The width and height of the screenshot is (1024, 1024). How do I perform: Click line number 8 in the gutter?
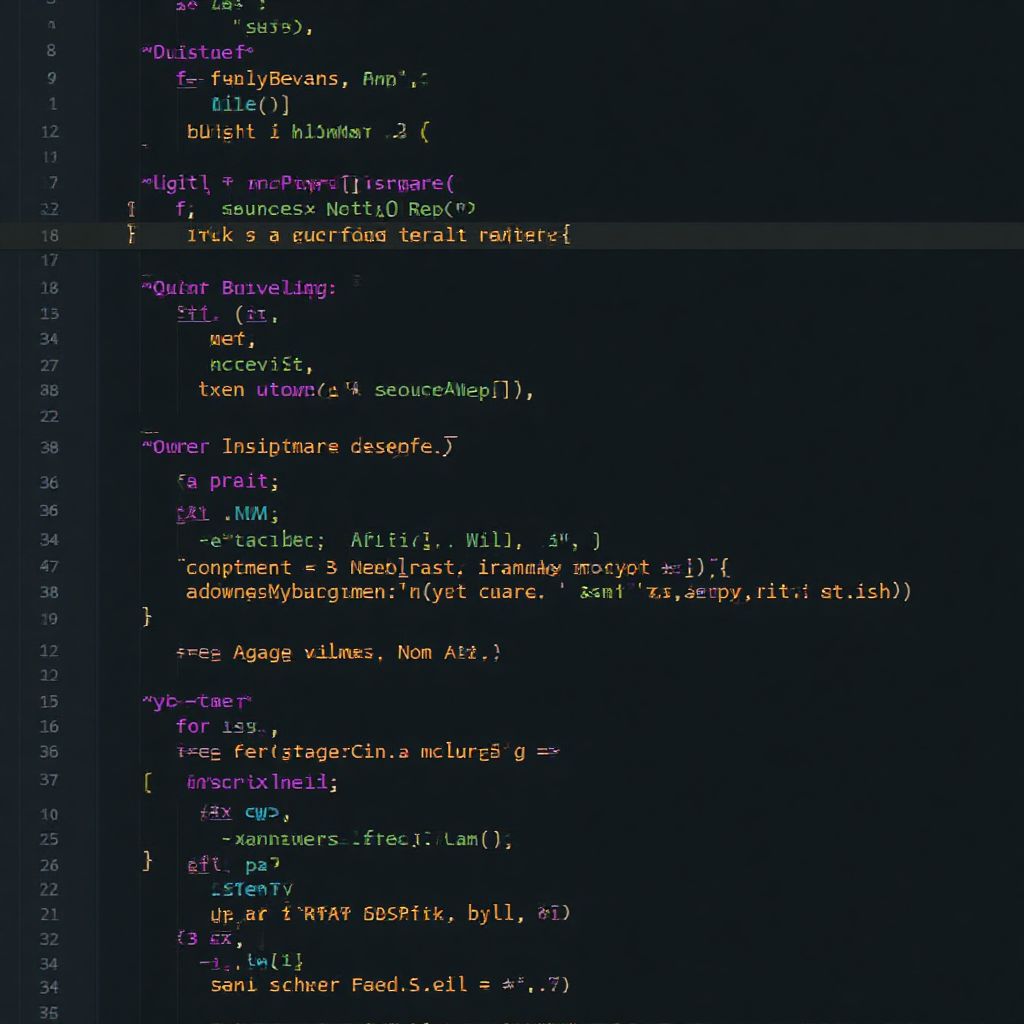coord(49,52)
